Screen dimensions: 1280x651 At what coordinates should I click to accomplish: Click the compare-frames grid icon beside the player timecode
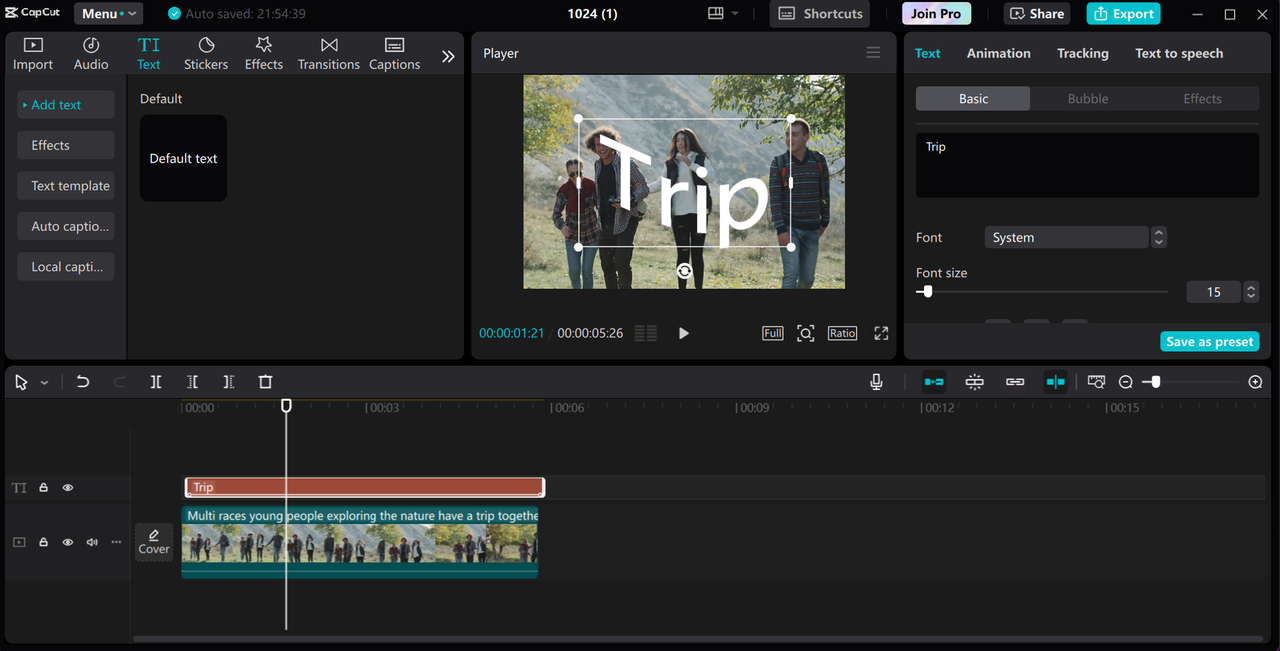click(x=646, y=333)
